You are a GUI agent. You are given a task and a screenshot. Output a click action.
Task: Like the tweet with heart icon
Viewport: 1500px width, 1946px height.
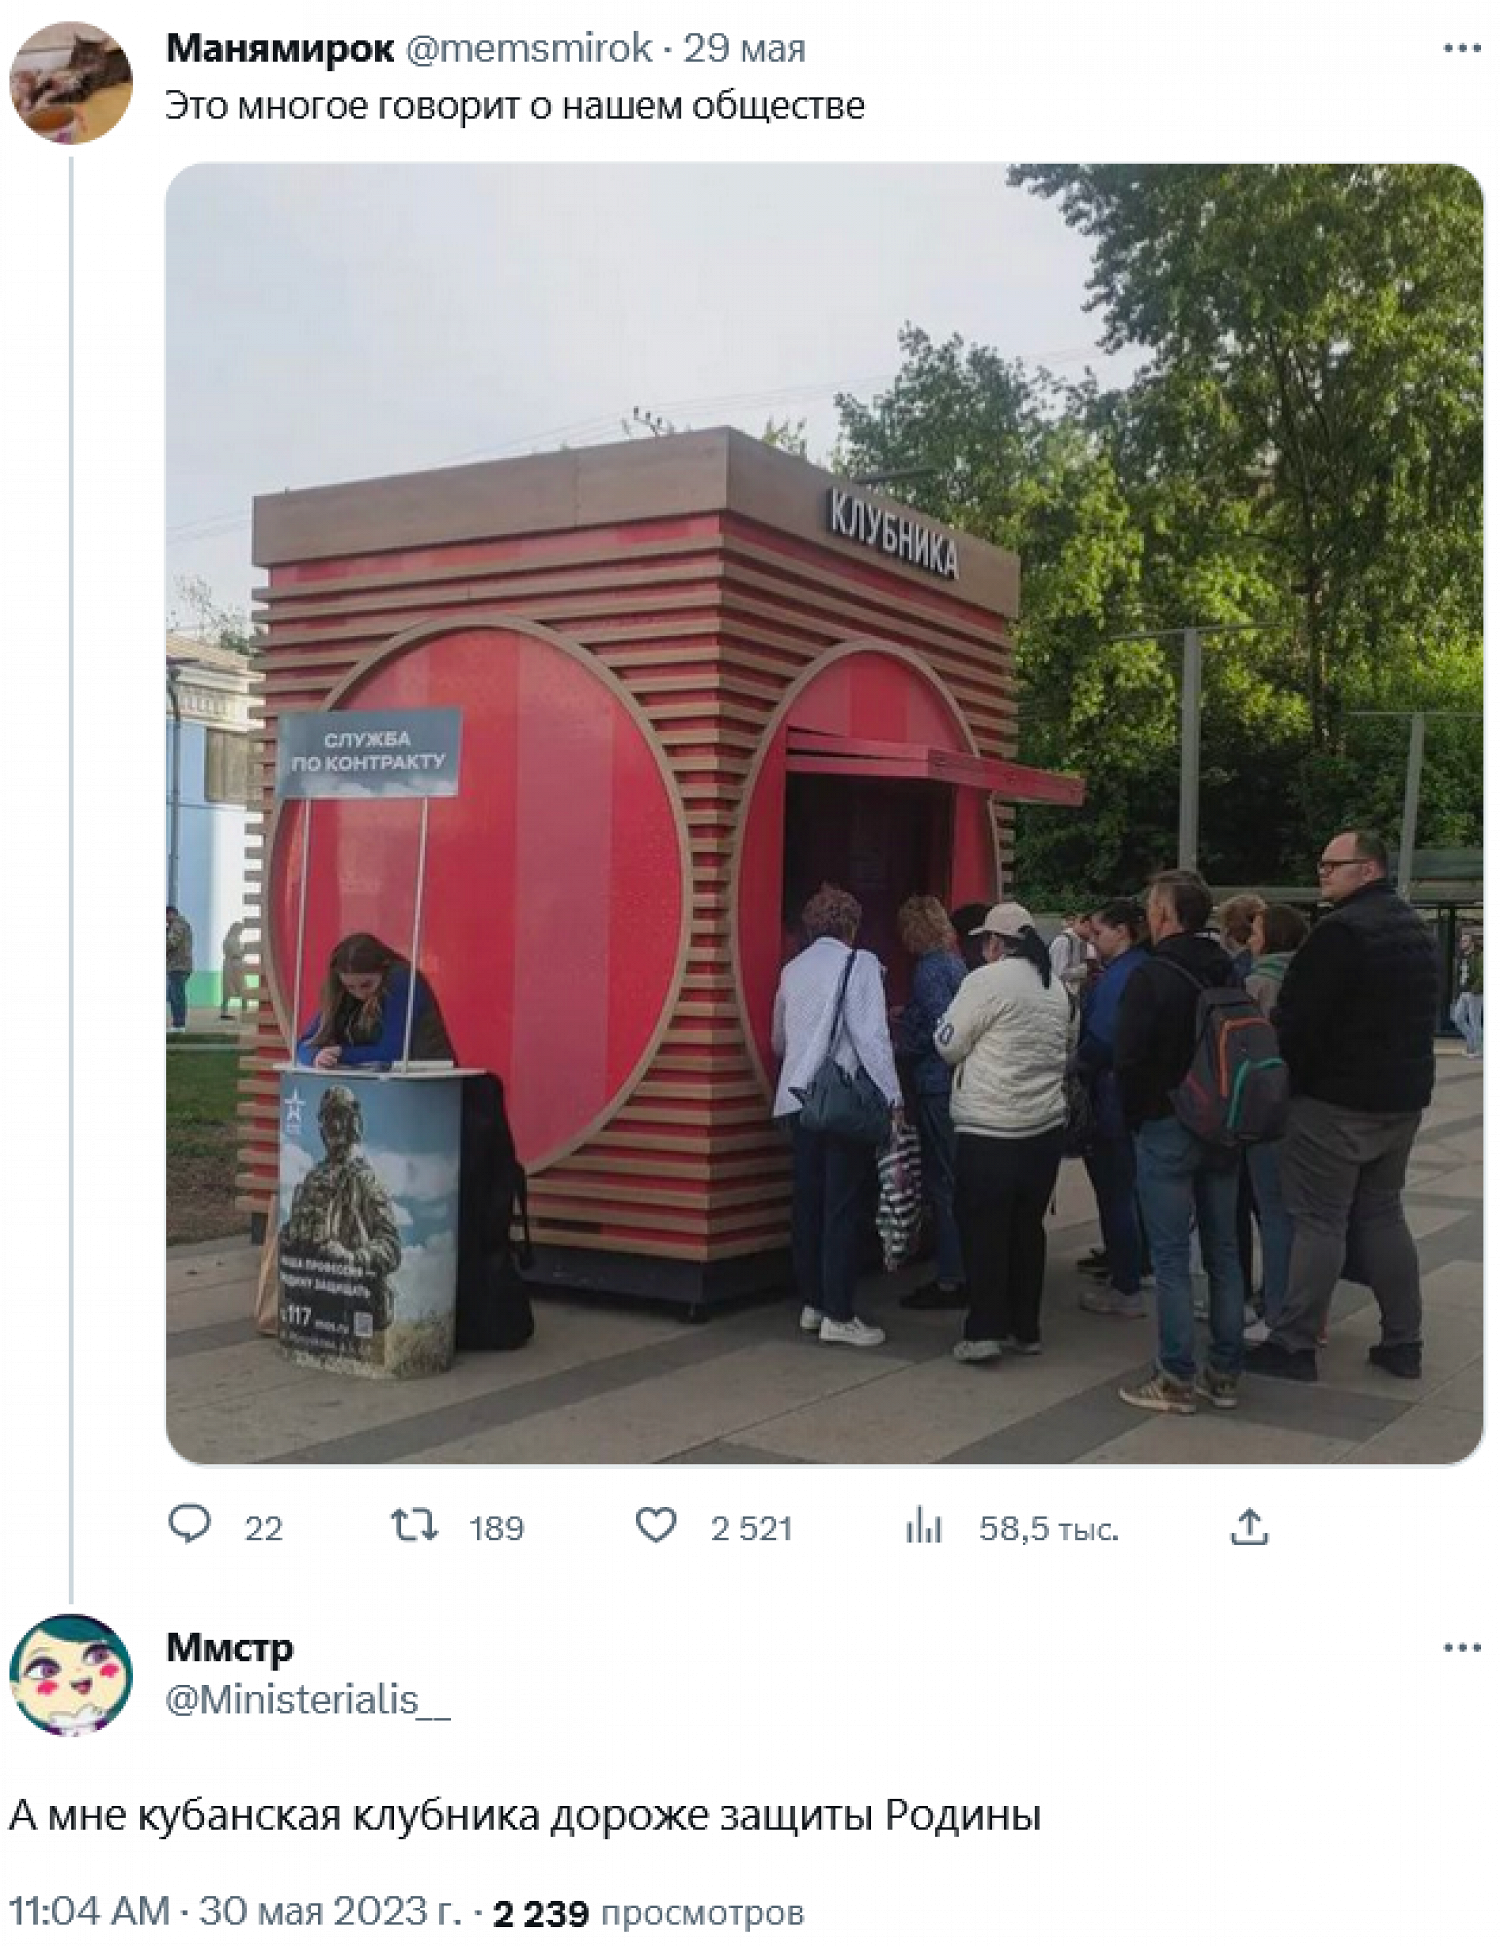tap(656, 1525)
